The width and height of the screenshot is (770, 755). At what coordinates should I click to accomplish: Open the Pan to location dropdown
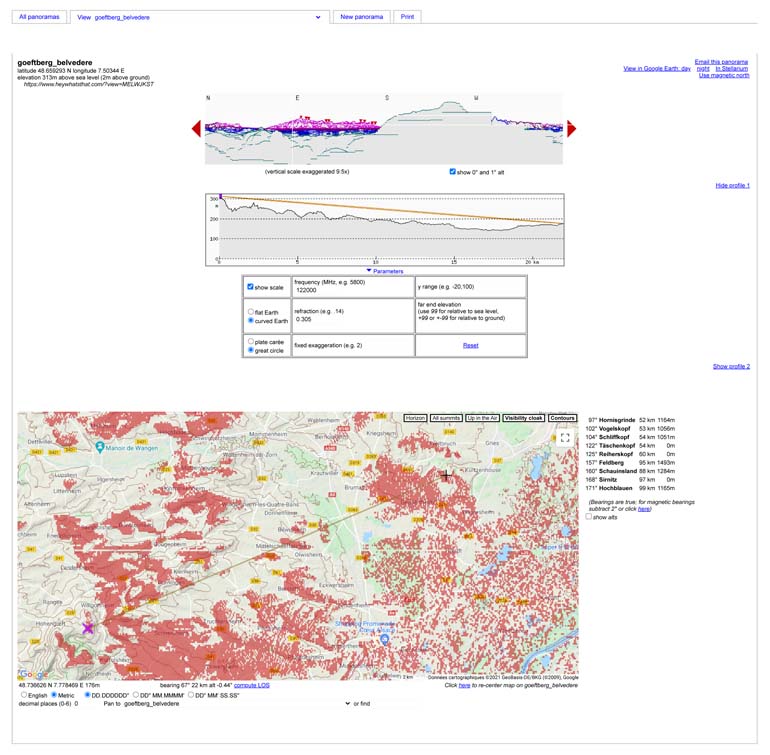pos(231,704)
